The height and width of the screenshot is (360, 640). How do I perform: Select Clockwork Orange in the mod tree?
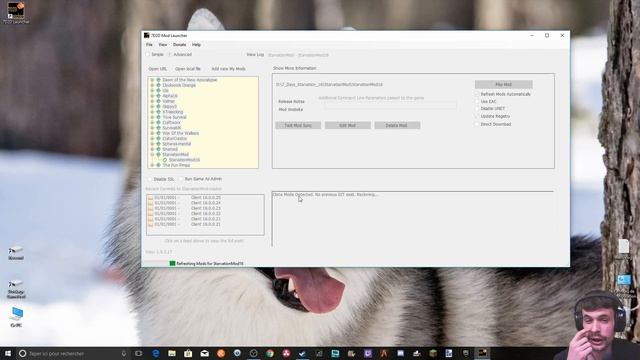tap(179, 85)
